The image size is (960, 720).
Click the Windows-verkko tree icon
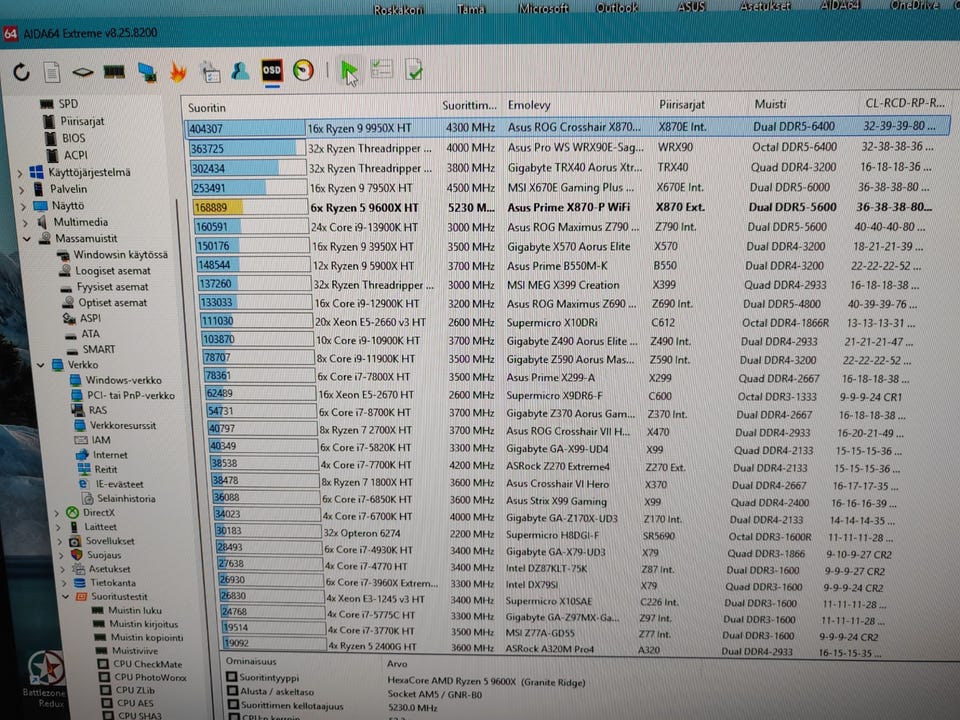[x=76, y=380]
